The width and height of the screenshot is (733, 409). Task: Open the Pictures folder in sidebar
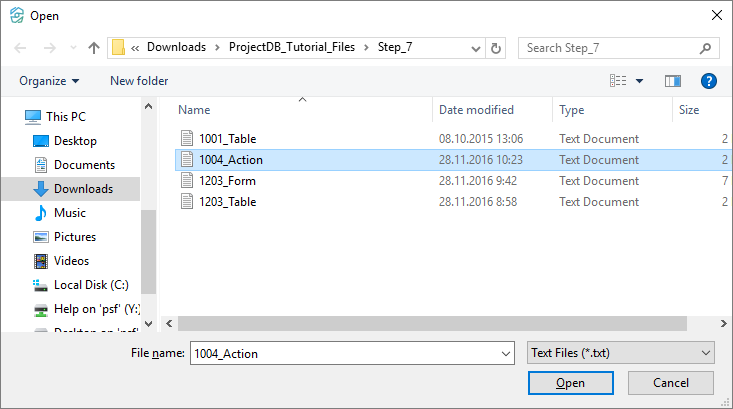[x=74, y=237]
